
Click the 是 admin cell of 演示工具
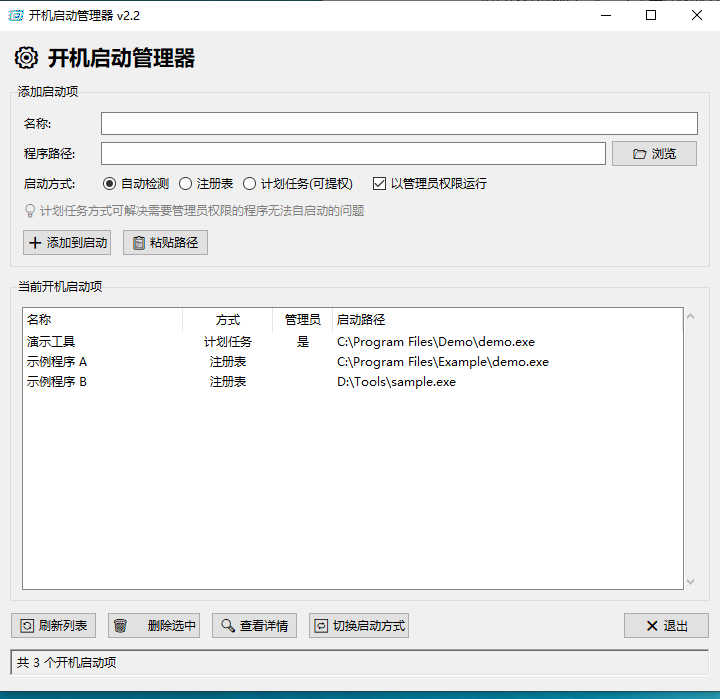(303, 342)
